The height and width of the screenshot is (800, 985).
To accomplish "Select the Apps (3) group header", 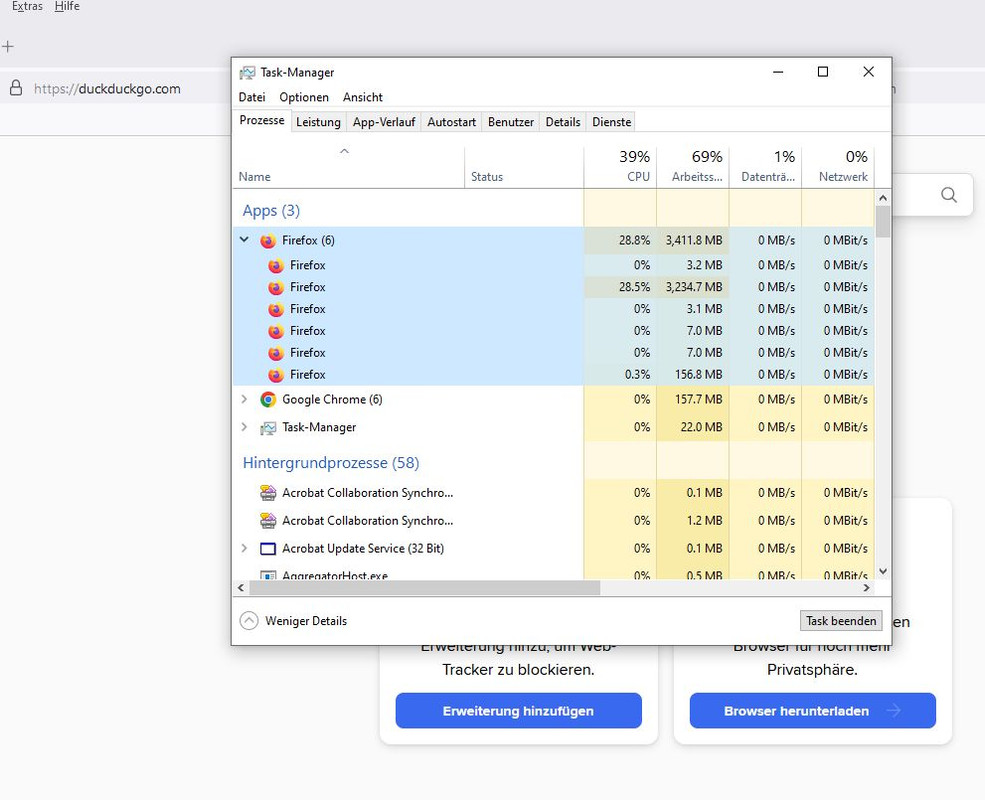I will click(x=271, y=210).
